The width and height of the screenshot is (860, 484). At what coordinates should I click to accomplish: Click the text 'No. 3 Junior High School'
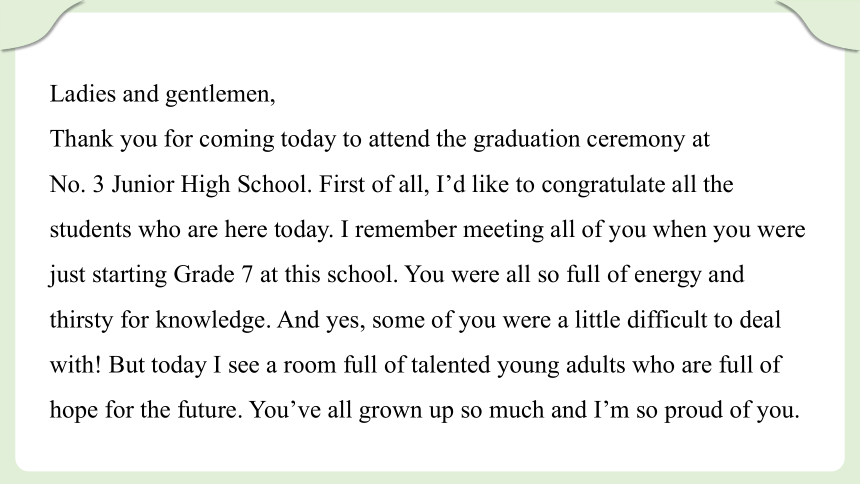coord(178,184)
